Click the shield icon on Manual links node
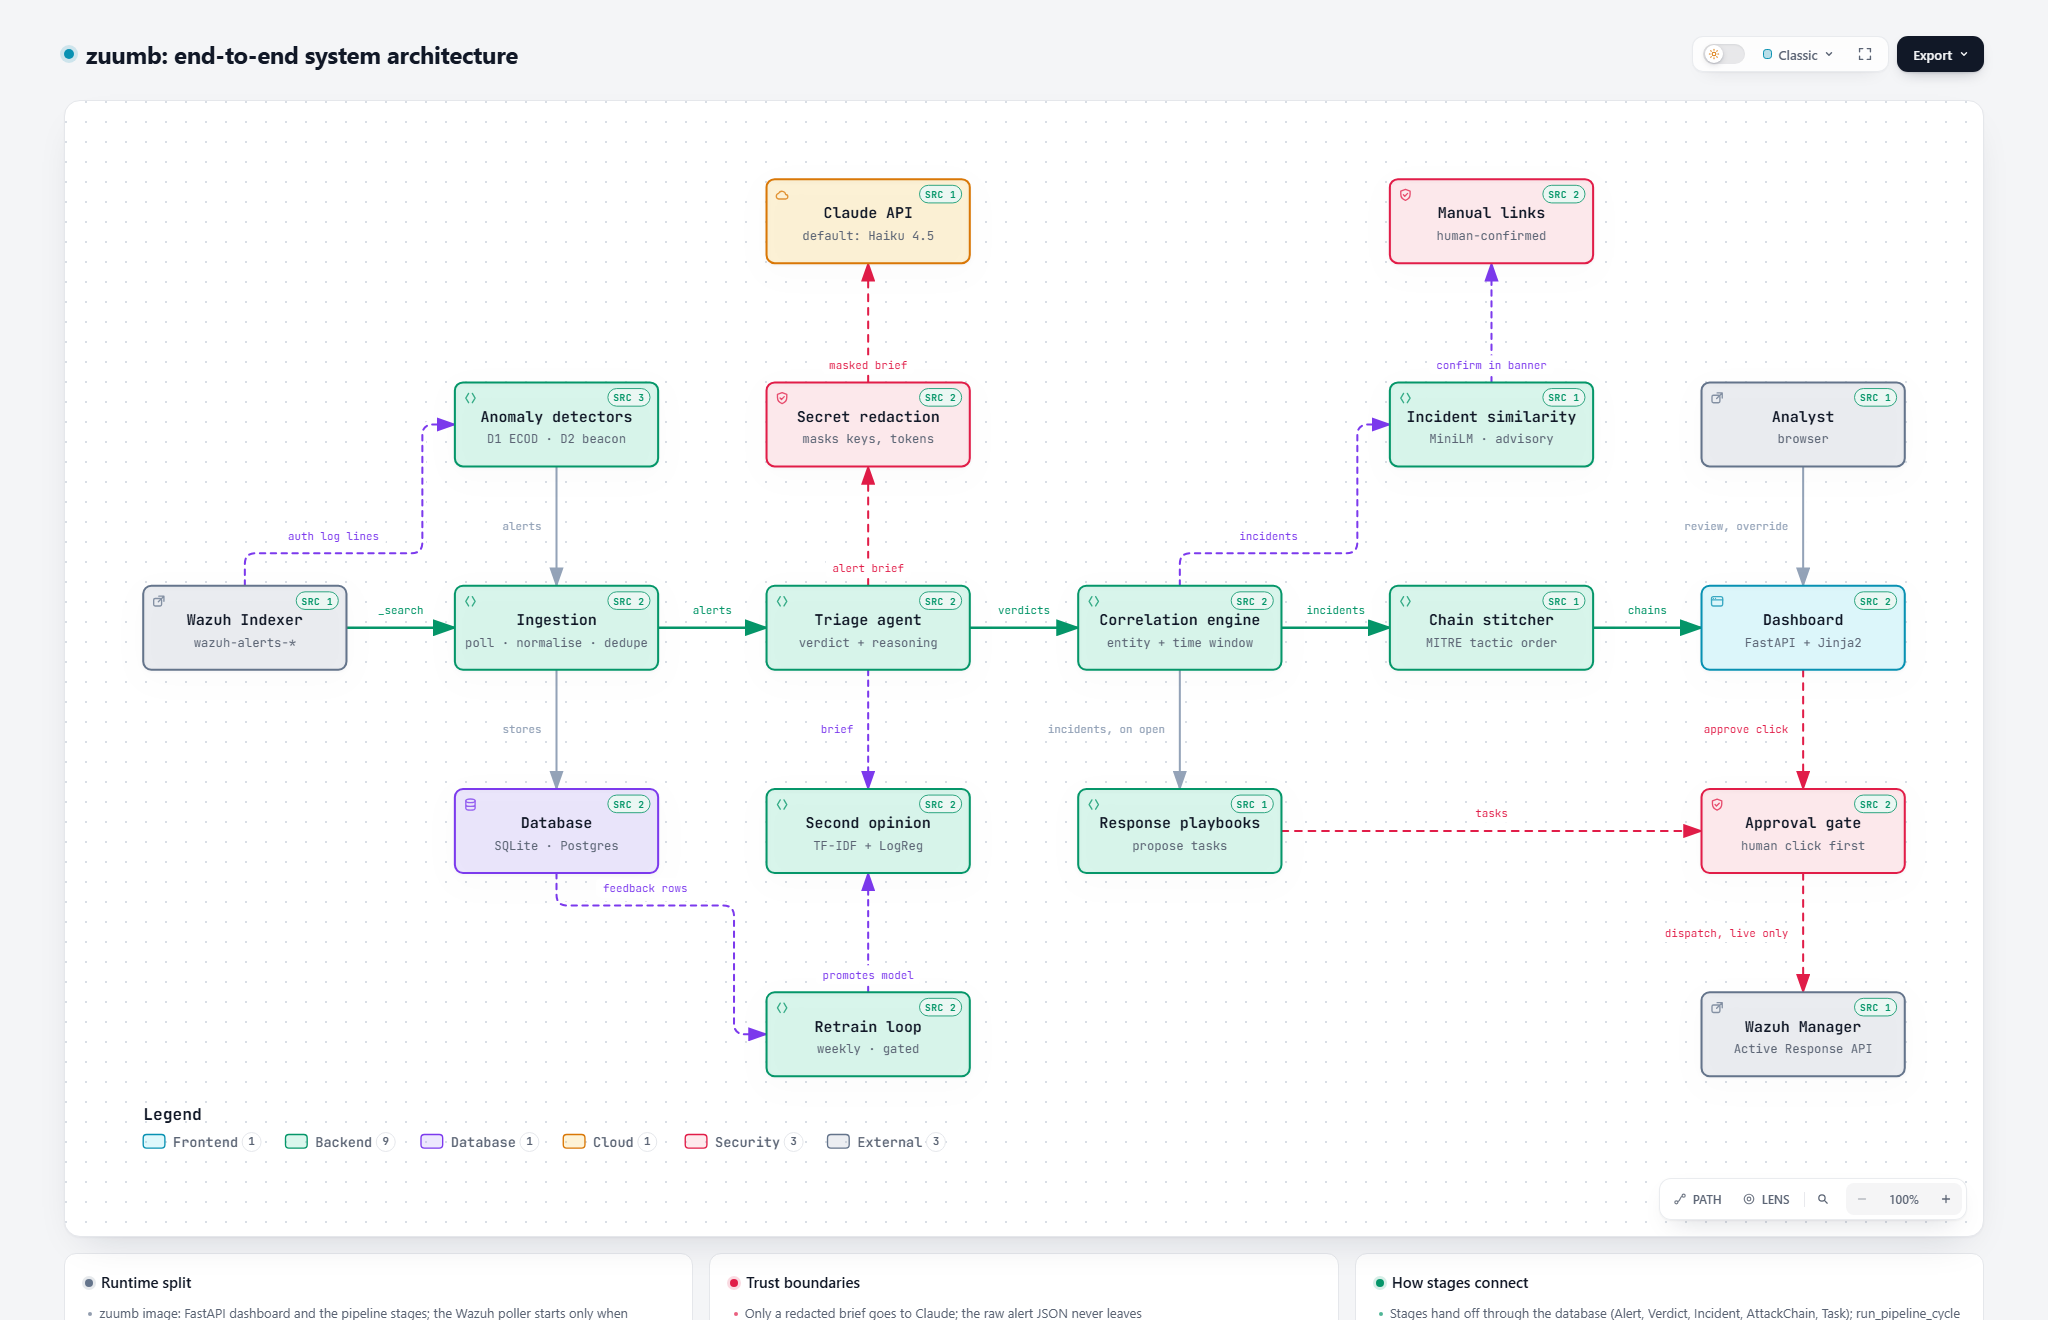The height and width of the screenshot is (1320, 2048). [x=1405, y=195]
